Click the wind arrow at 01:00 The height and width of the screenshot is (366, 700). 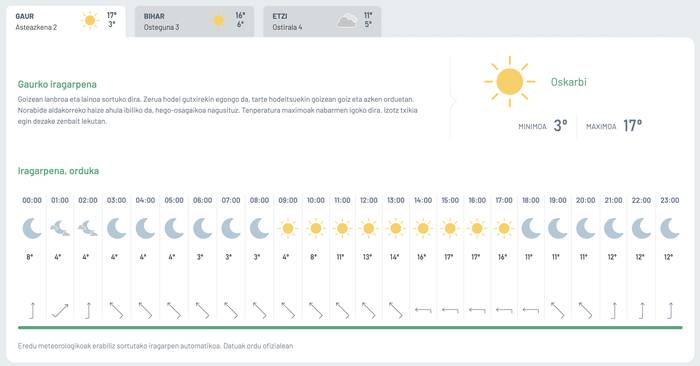coord(60,311)
